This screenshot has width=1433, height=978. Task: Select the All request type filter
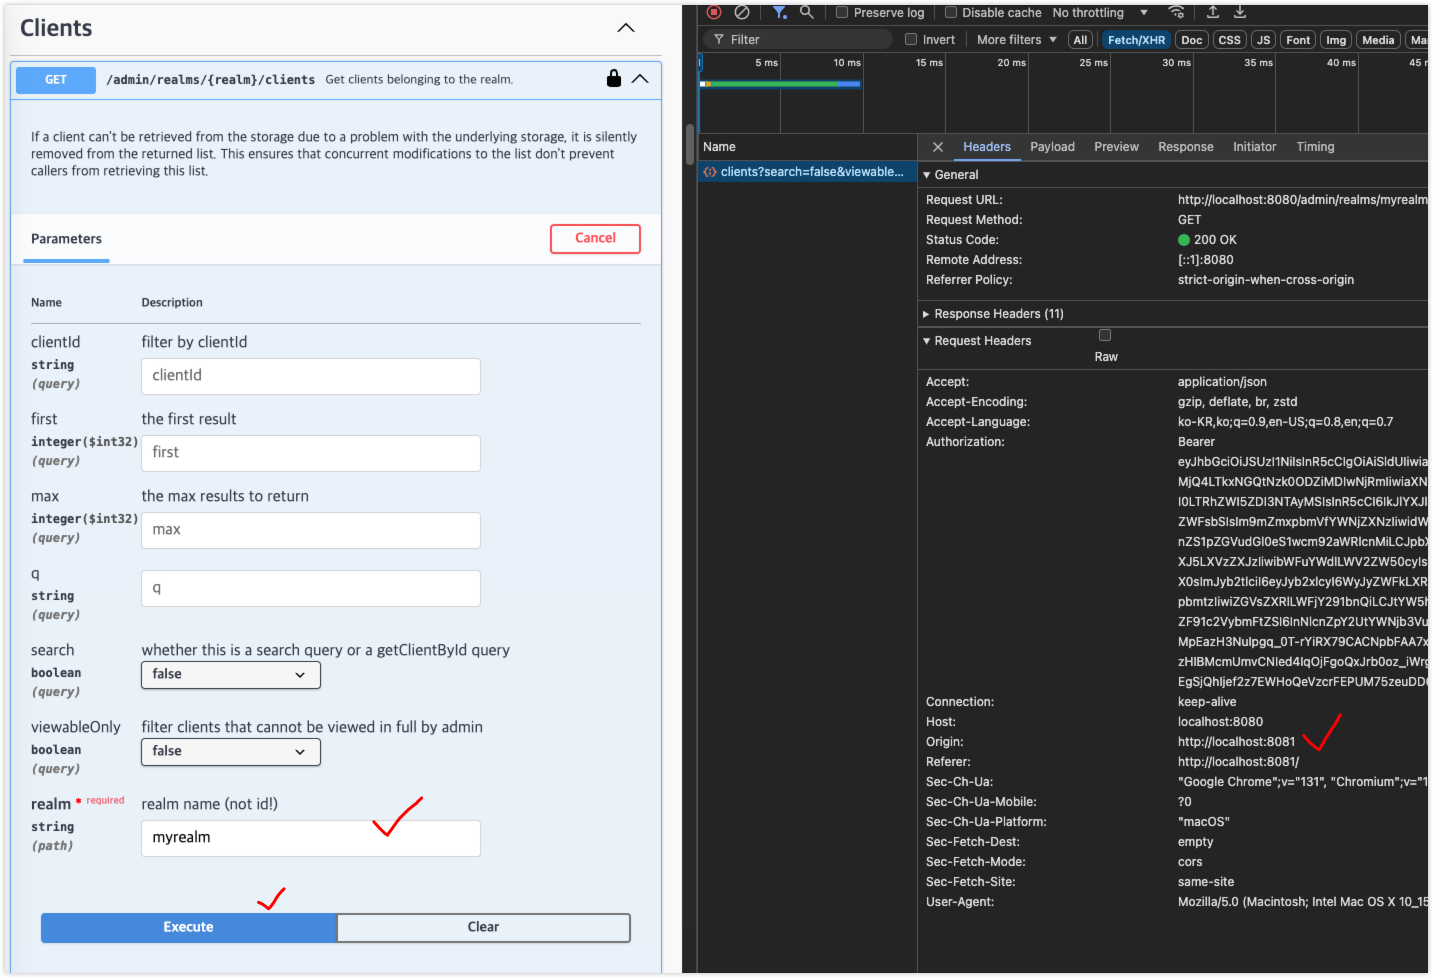click(x=1080, y=40)
